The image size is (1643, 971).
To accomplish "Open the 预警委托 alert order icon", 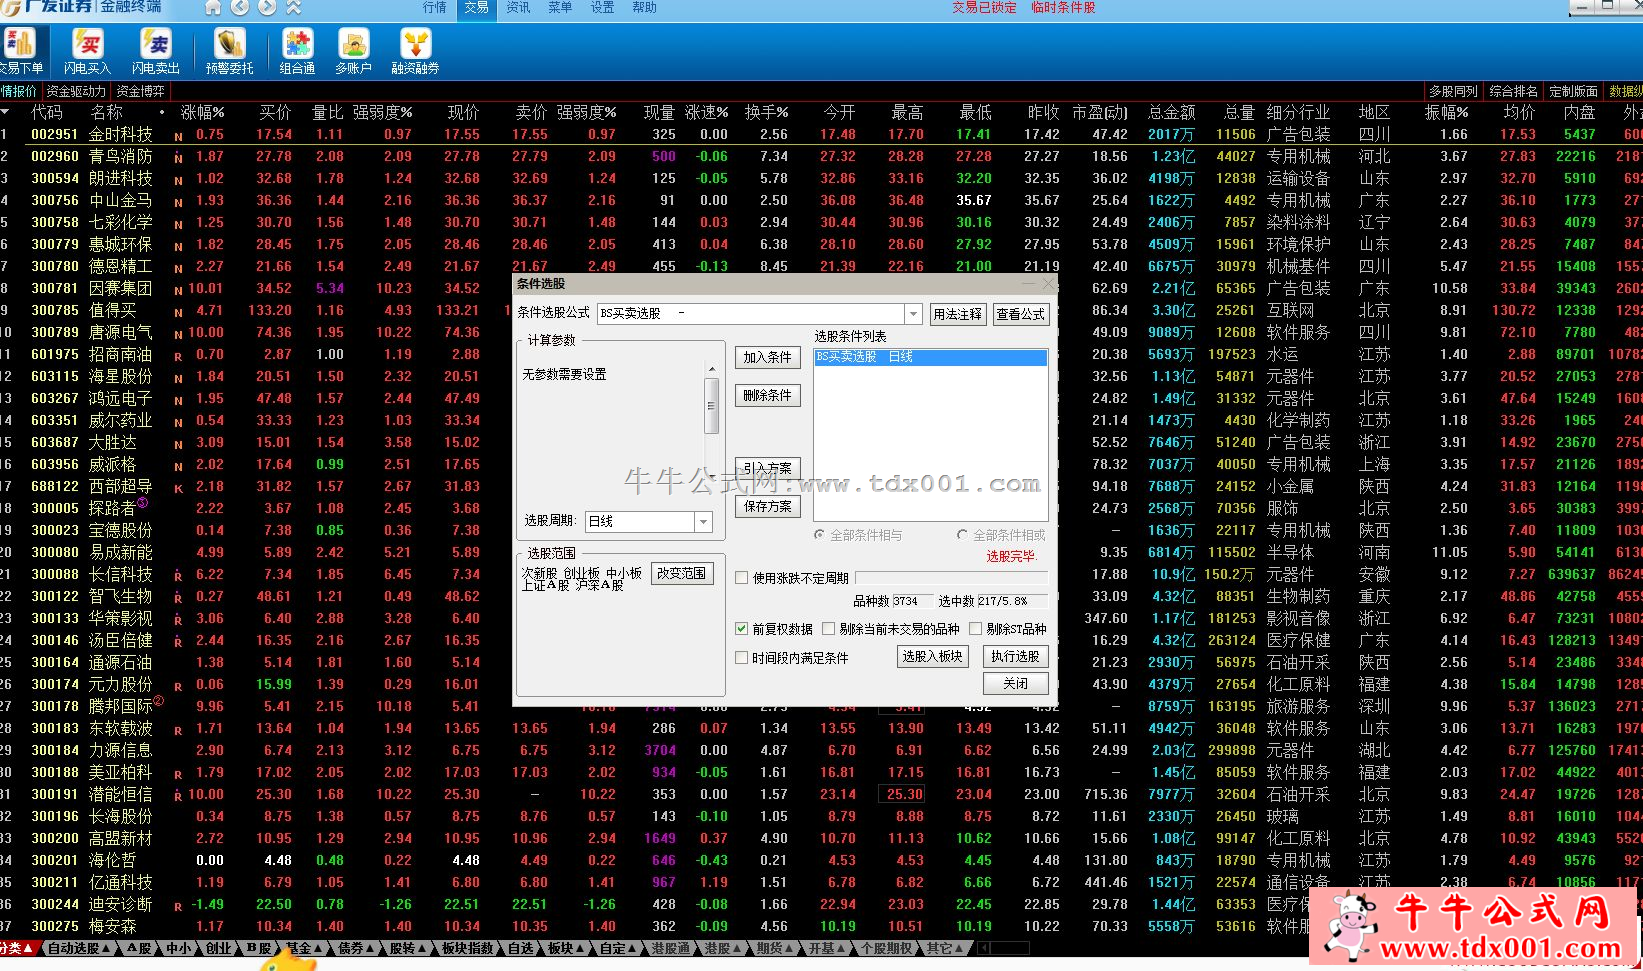I will 229,51.
